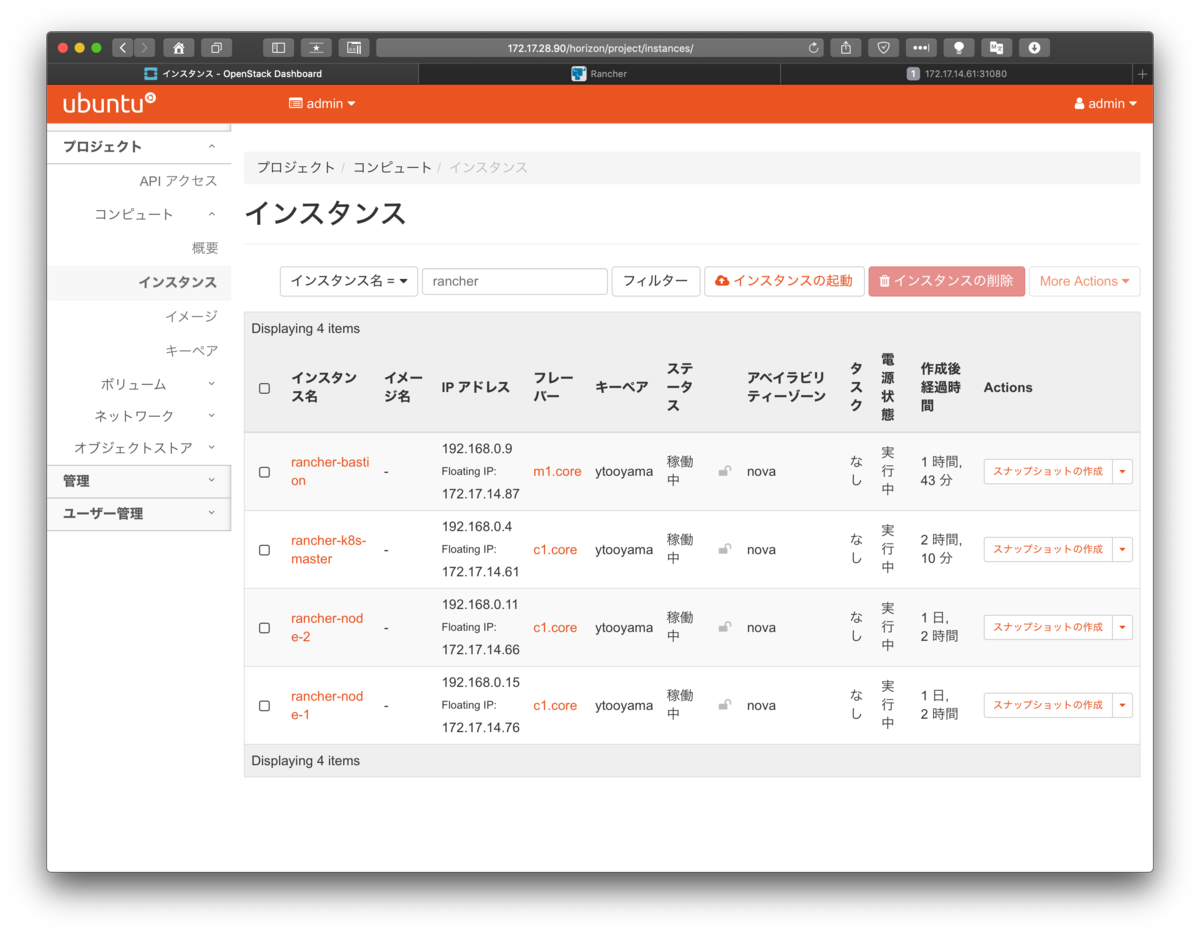Toggle Safari sidebar icon
This screenshot has width=1200, height=934.
coord(278,48)
